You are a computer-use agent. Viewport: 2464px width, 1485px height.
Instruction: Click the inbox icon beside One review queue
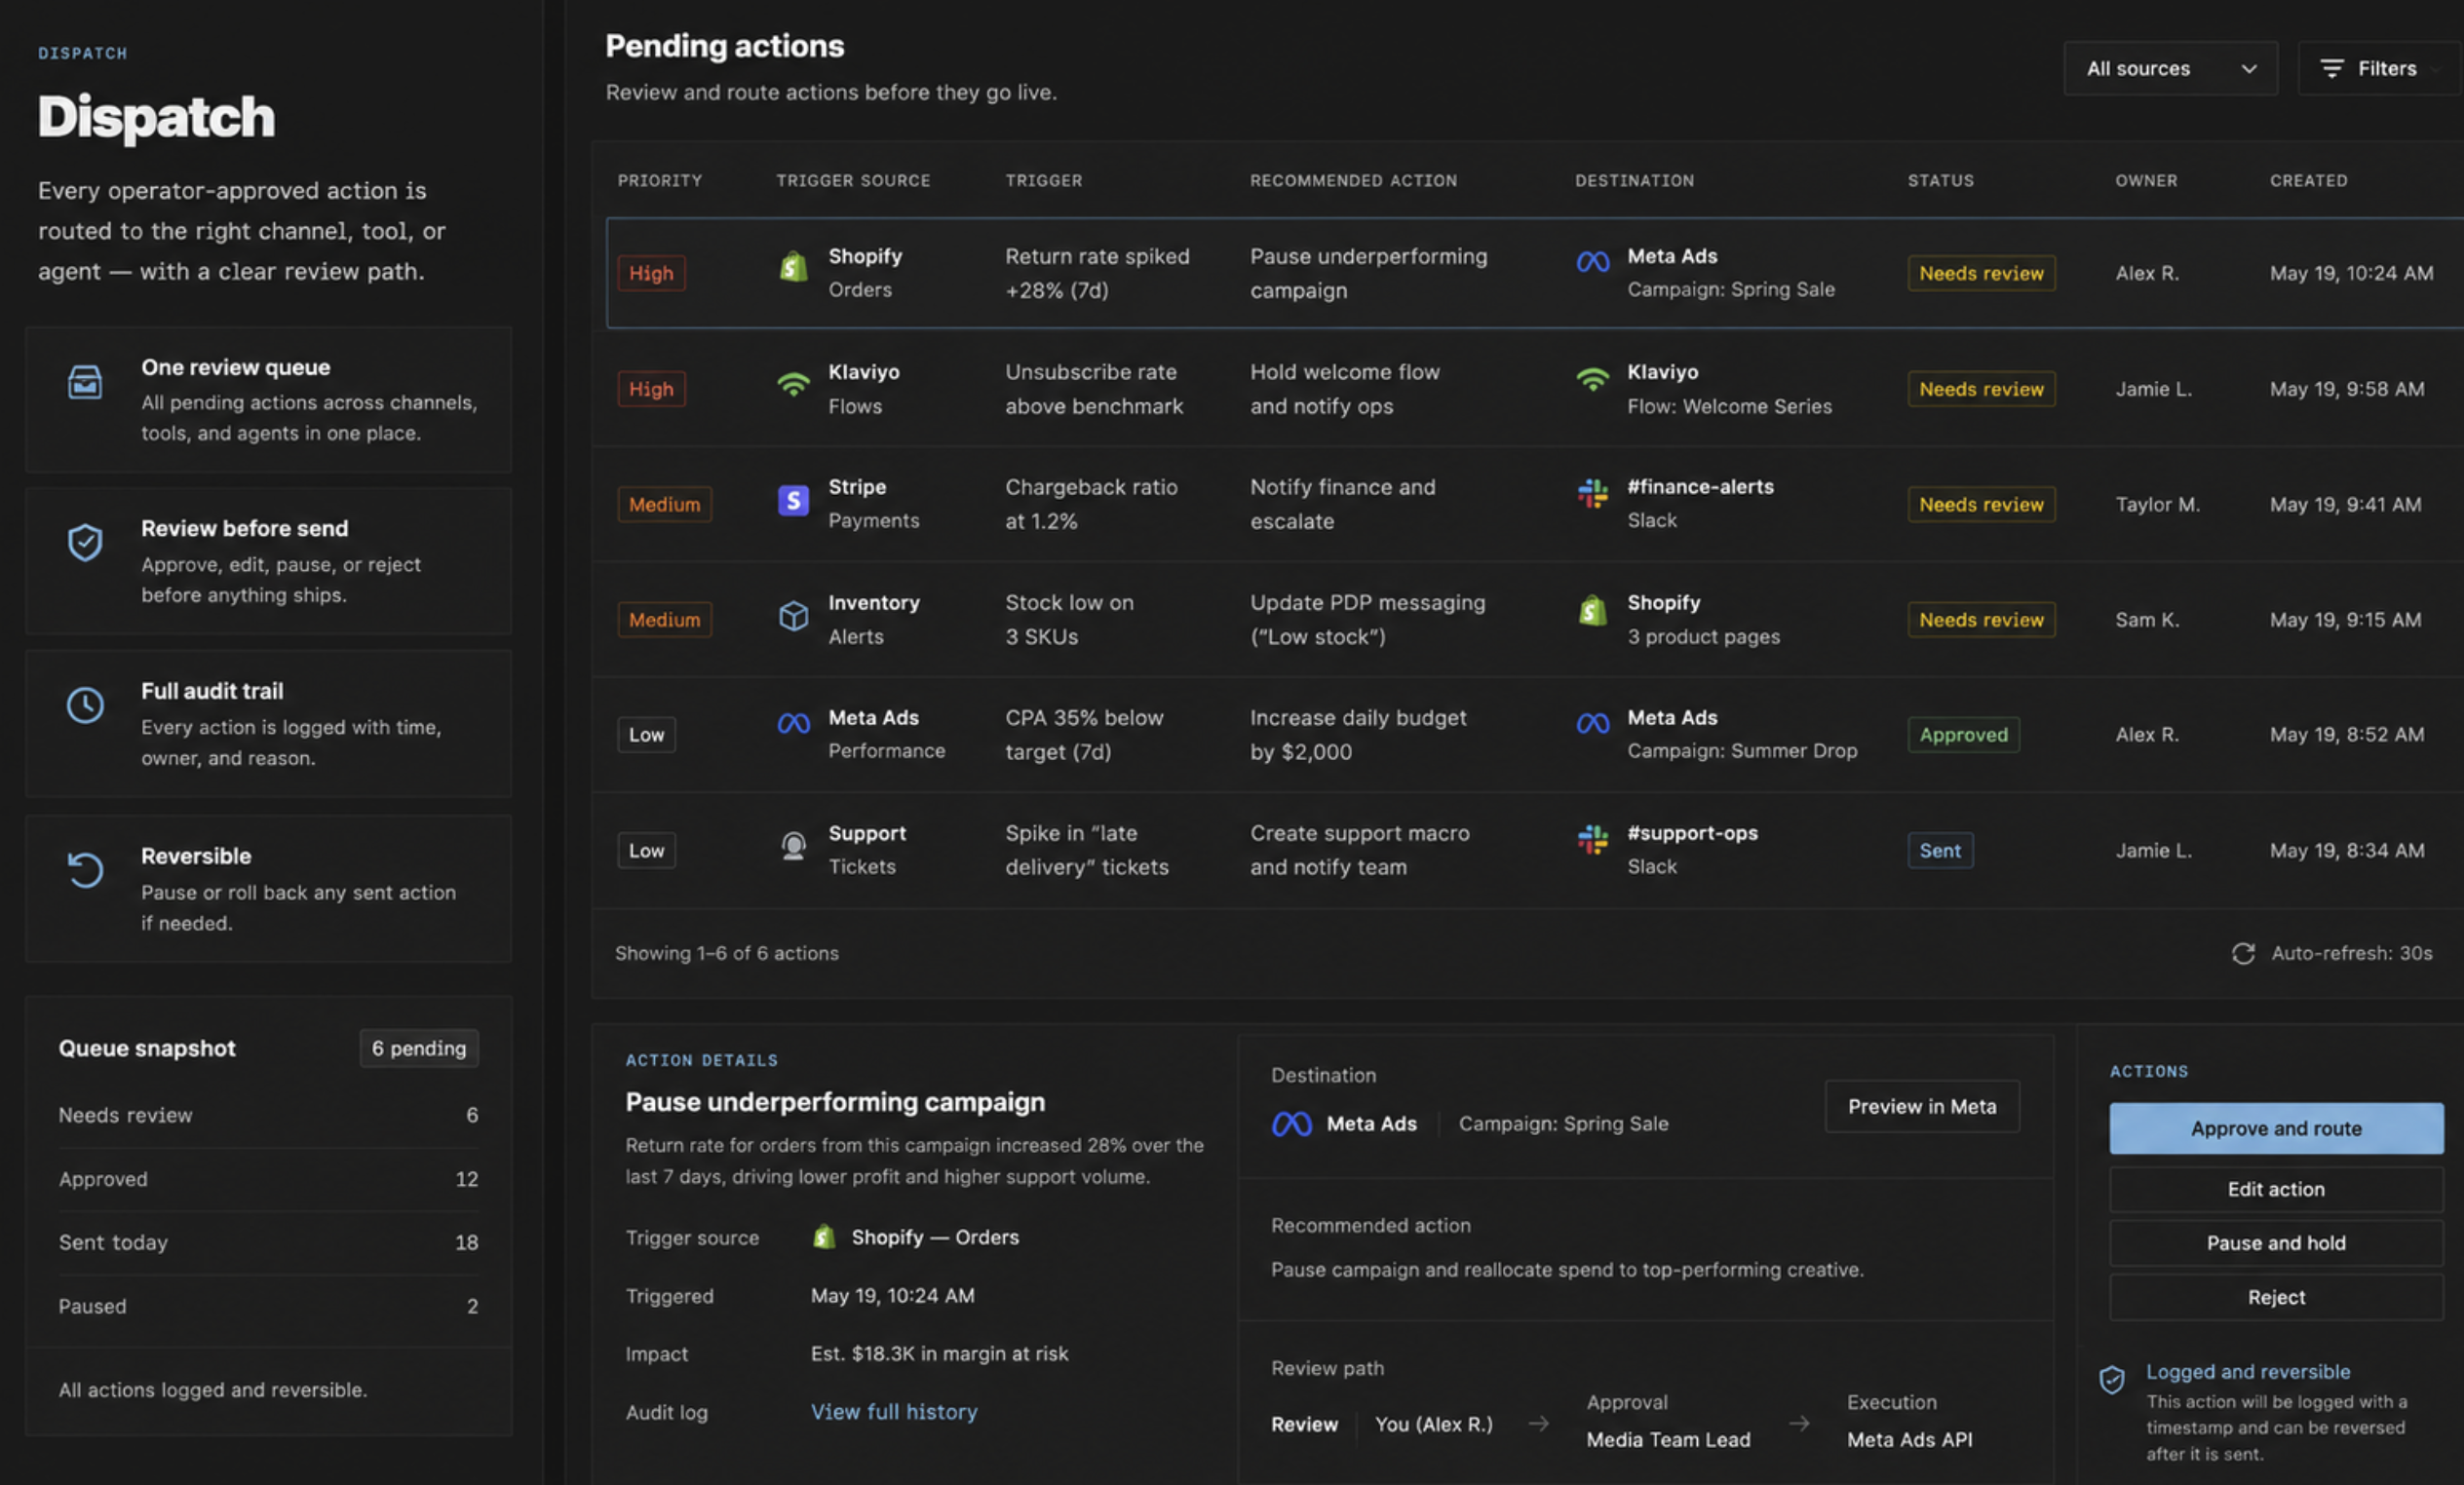click(x=85, y=382)
